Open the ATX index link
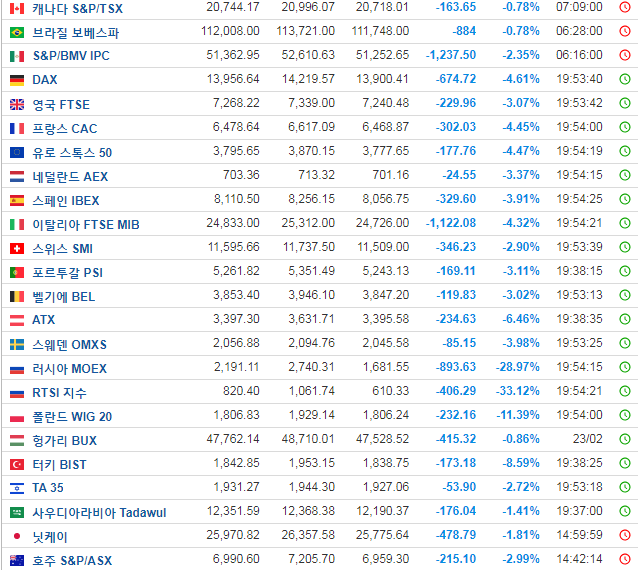Image resolution: width=638 pixels, height=570 pixels. tap(44, 320)
